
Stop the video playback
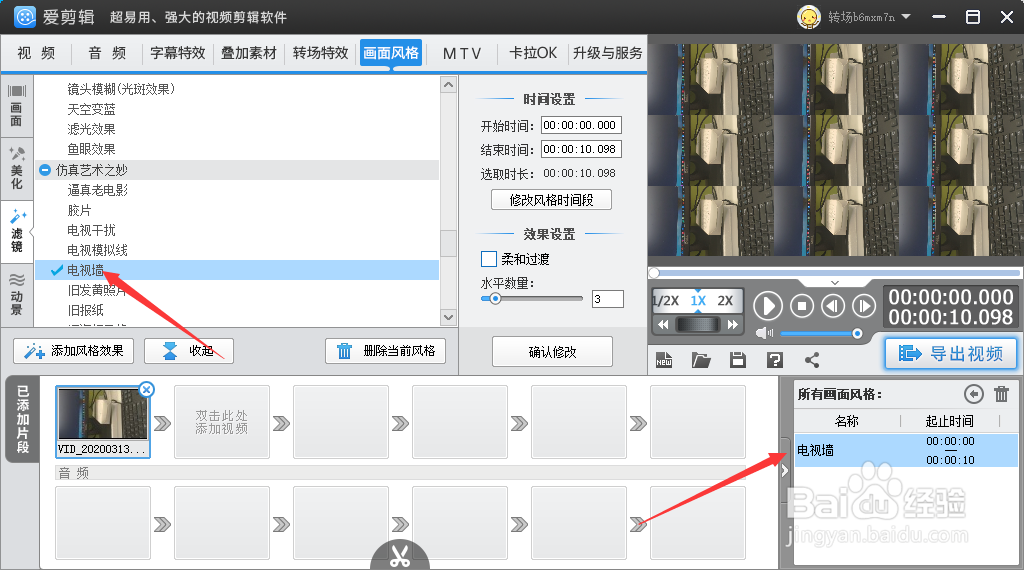(802, 306)
